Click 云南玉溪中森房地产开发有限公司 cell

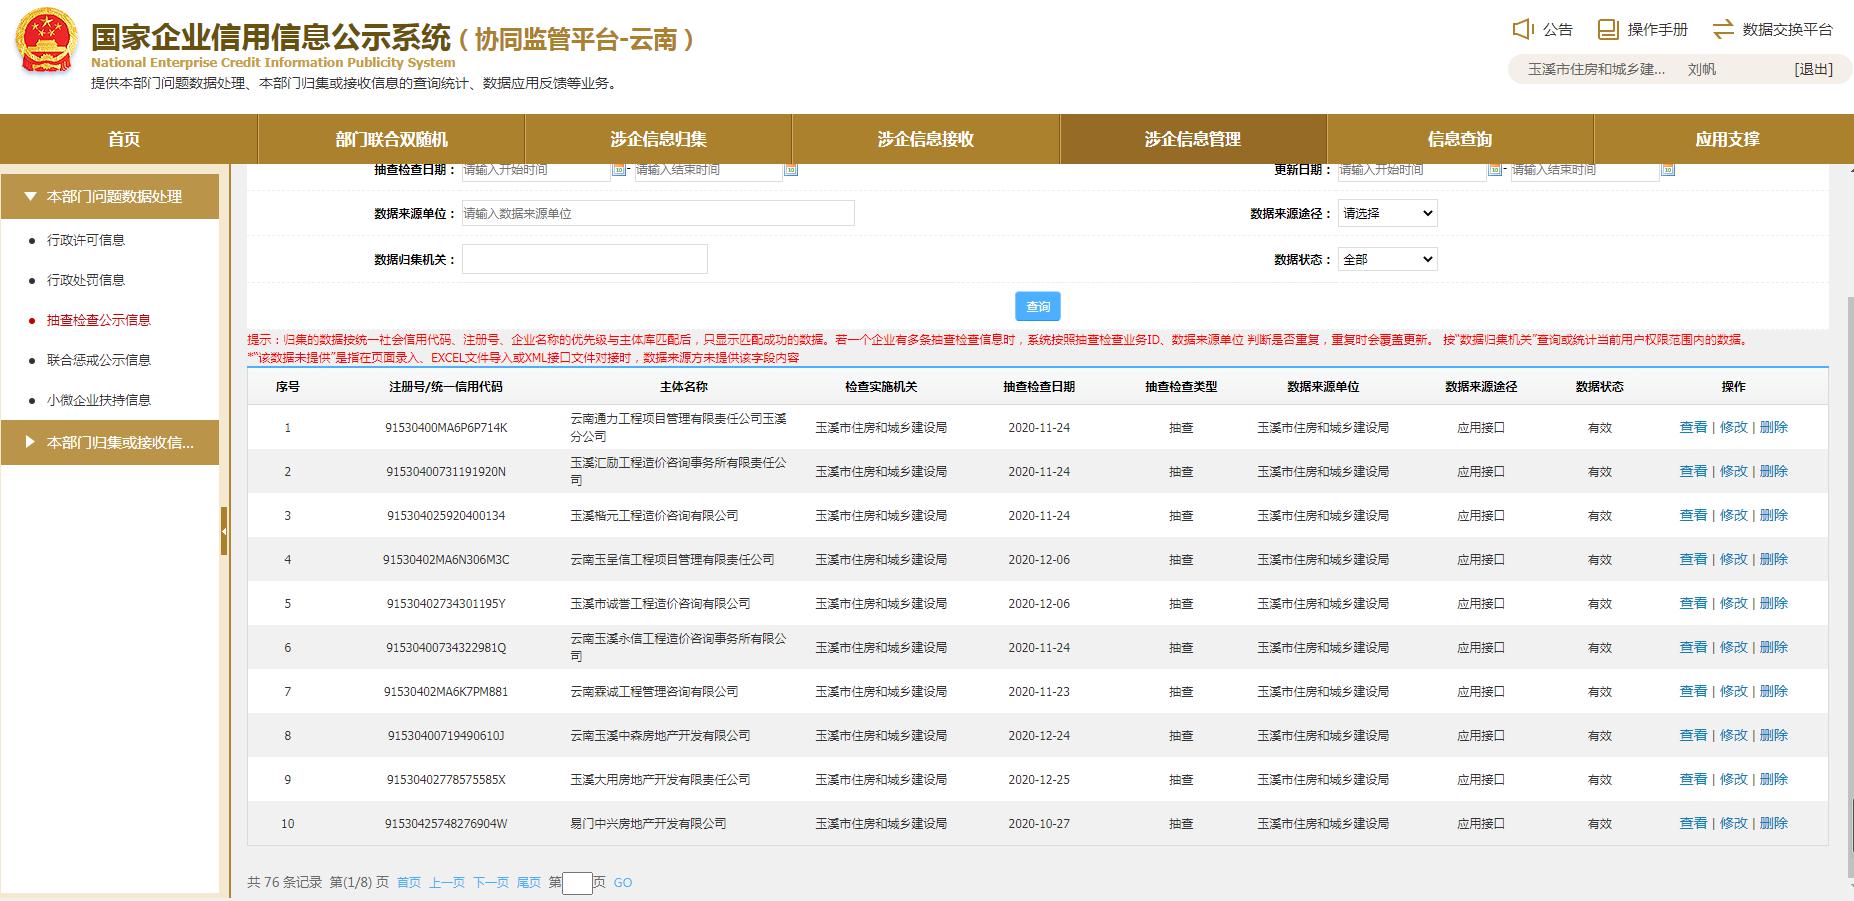coord(660,735)
